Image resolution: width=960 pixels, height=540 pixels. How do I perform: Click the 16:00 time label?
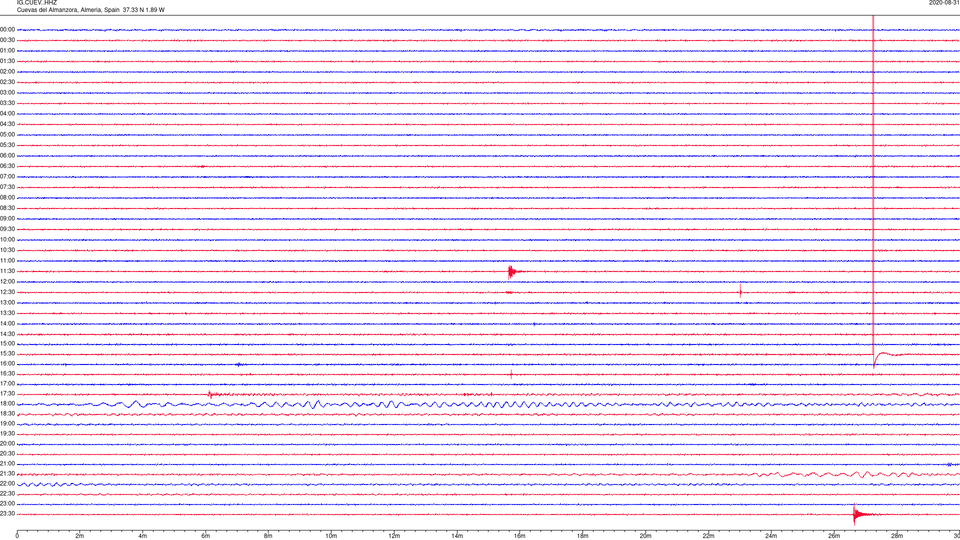click(x=7, y=364)
